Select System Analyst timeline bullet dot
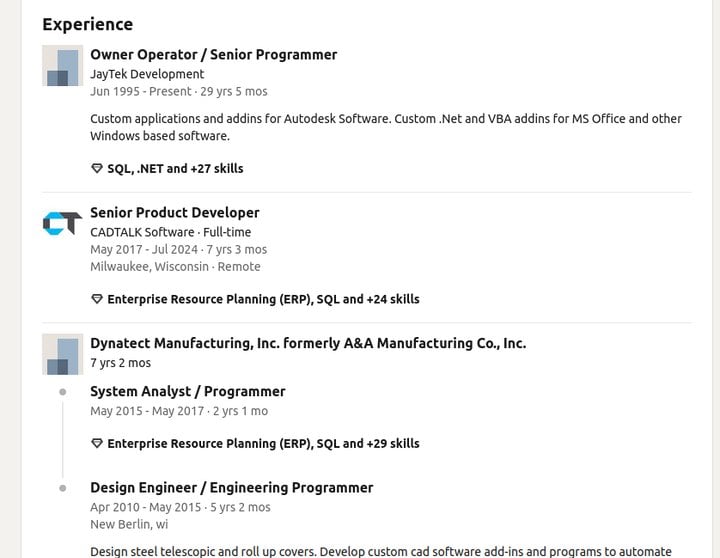Screen dimensions: 720x558 coord(63,392)
